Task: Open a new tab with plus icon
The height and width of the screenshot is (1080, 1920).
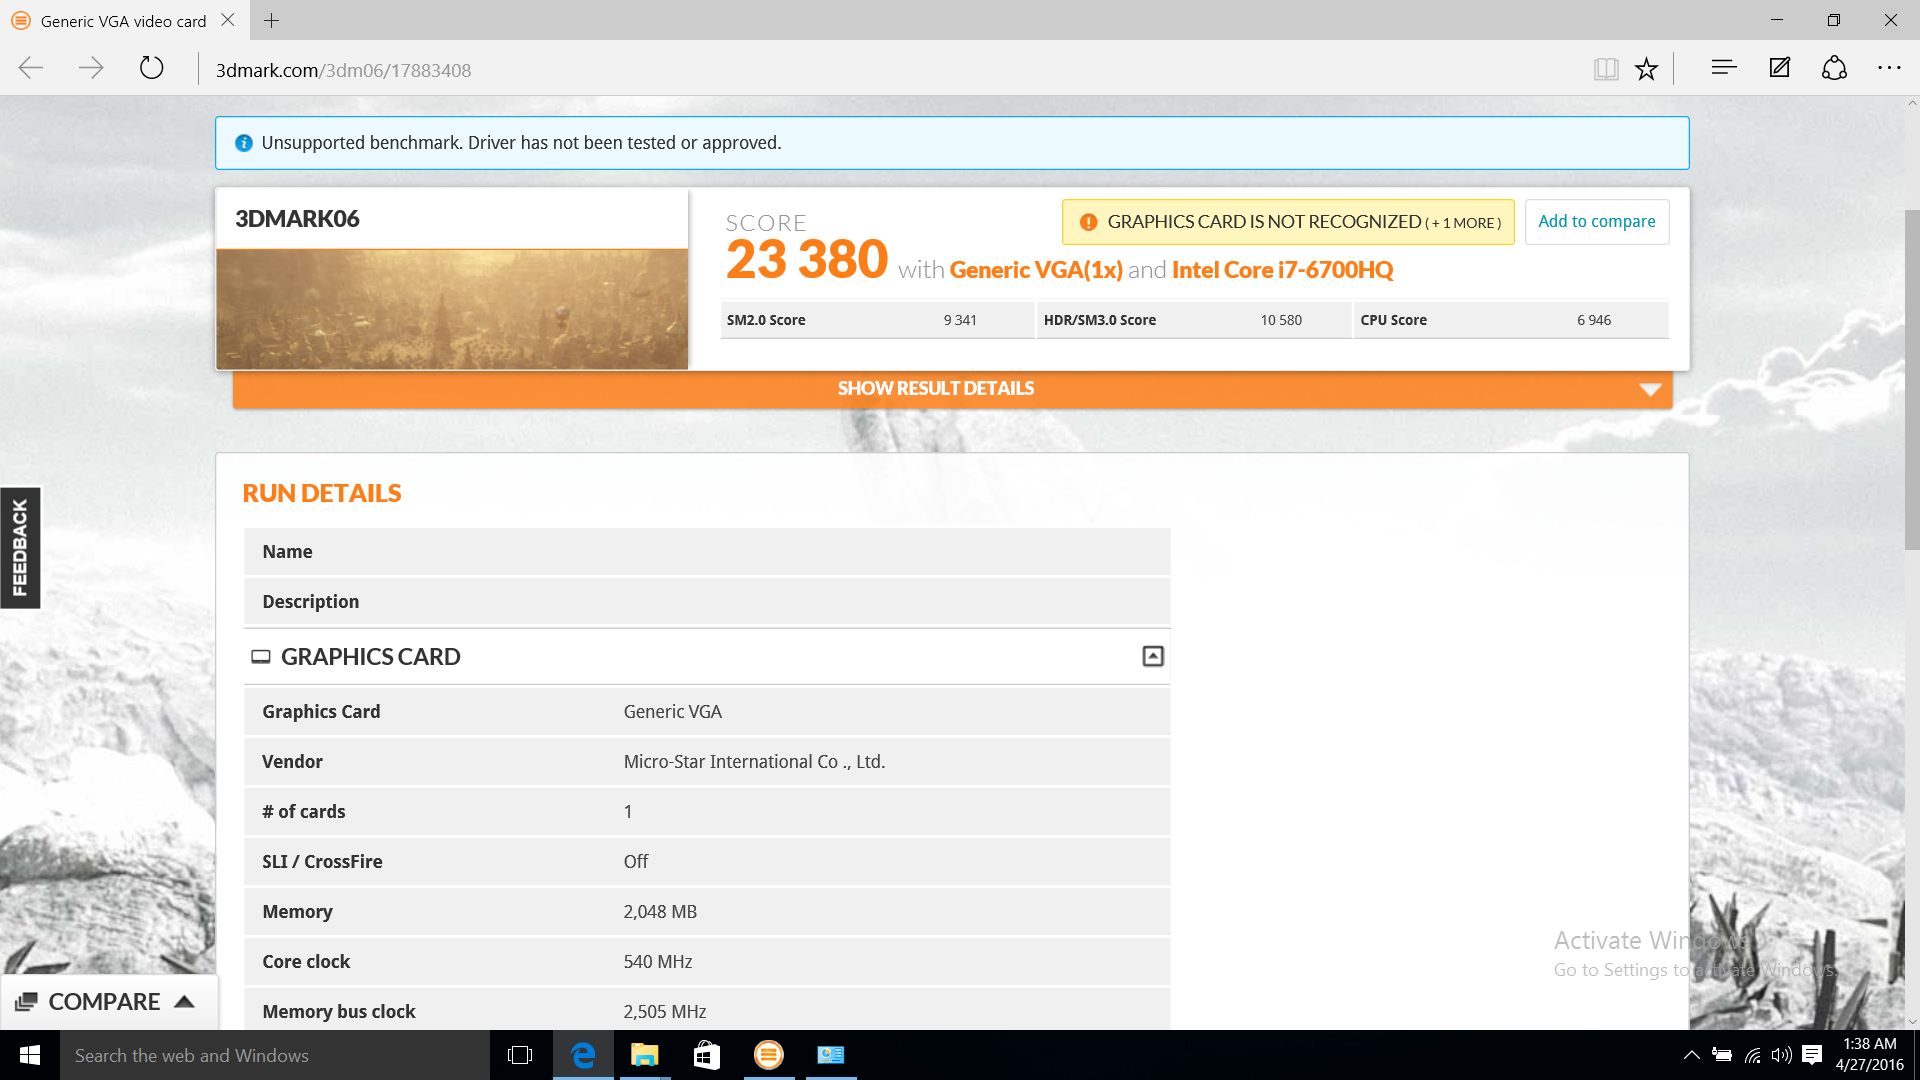Action: coord(271,20)
